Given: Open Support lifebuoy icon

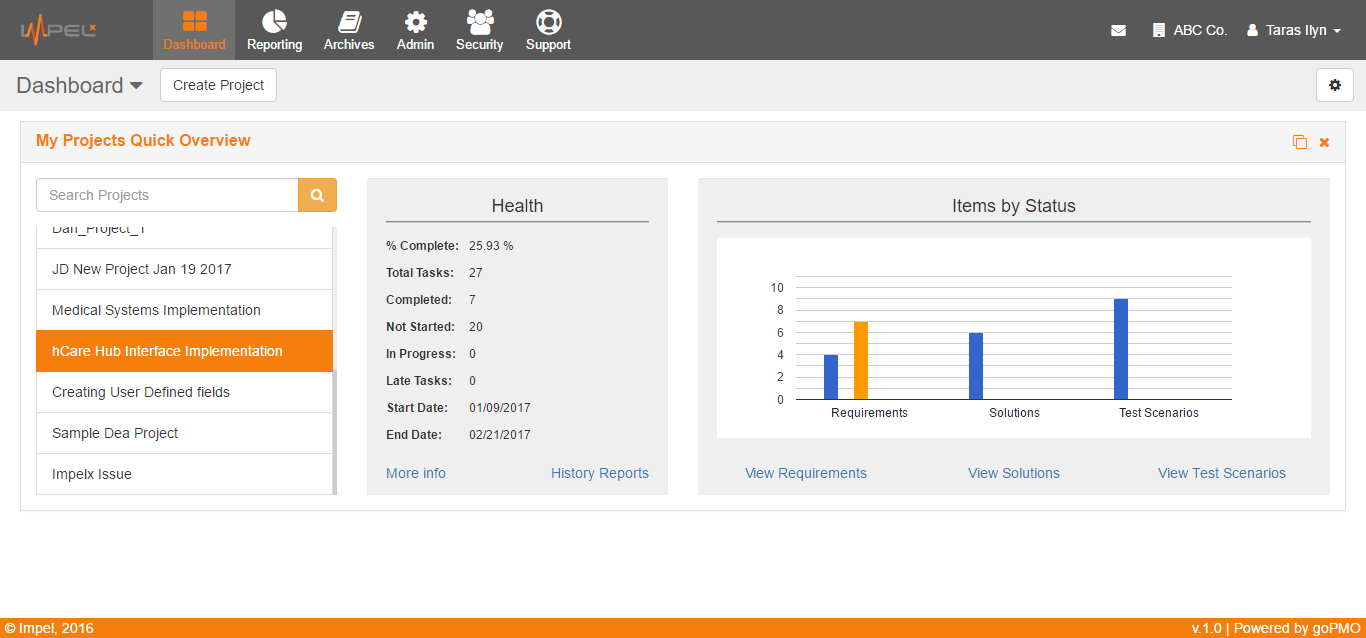Looking at the screenshot, I should click(x=548, y=22).
